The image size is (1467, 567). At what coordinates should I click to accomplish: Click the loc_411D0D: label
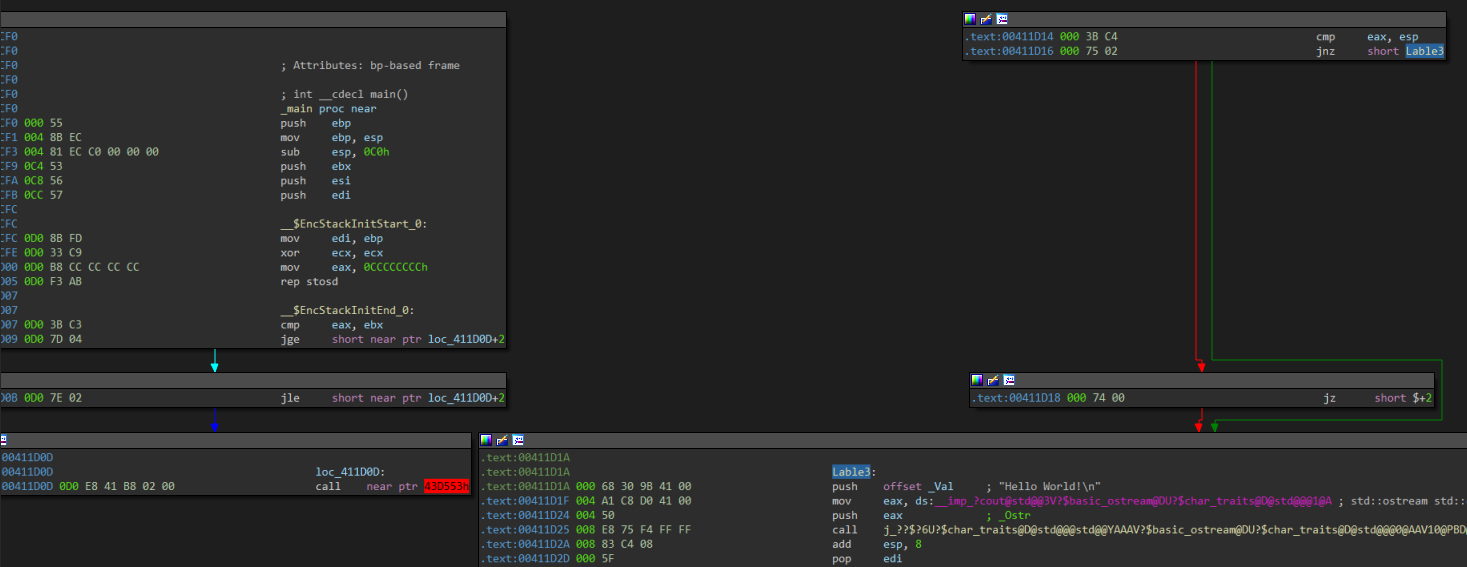point(351,472)
